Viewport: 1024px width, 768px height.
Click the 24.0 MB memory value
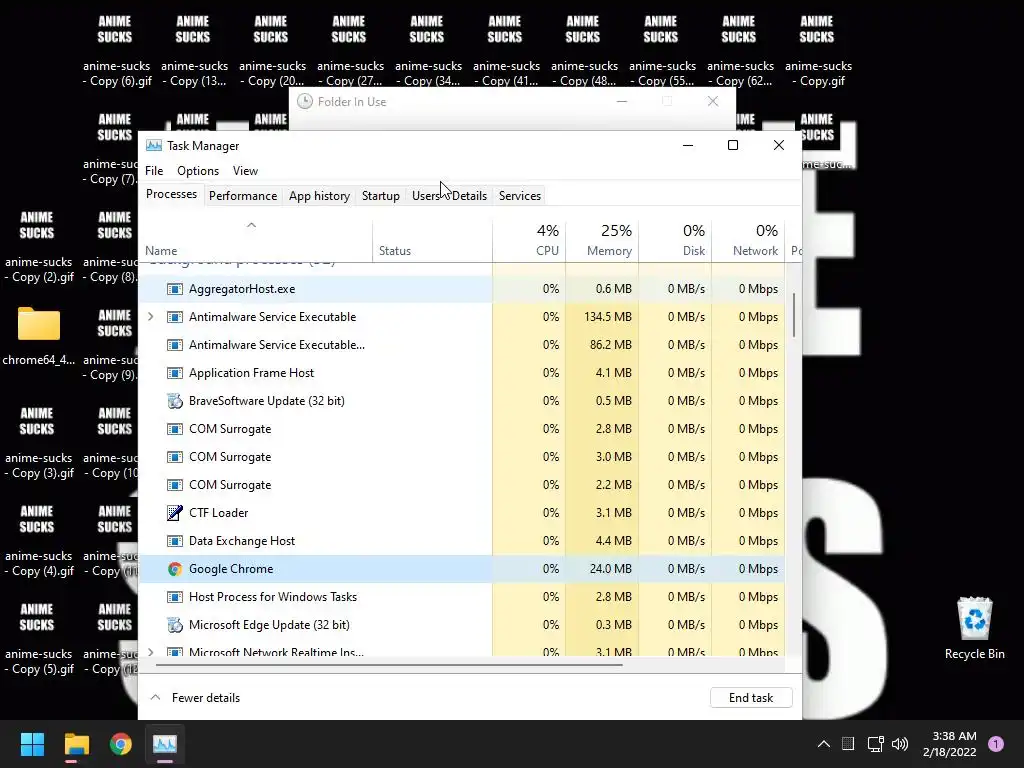click(611, 569)
